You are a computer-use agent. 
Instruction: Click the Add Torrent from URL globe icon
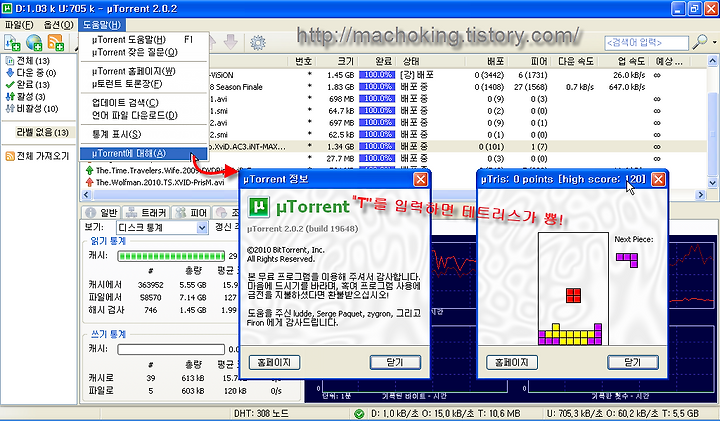(34, 42)
